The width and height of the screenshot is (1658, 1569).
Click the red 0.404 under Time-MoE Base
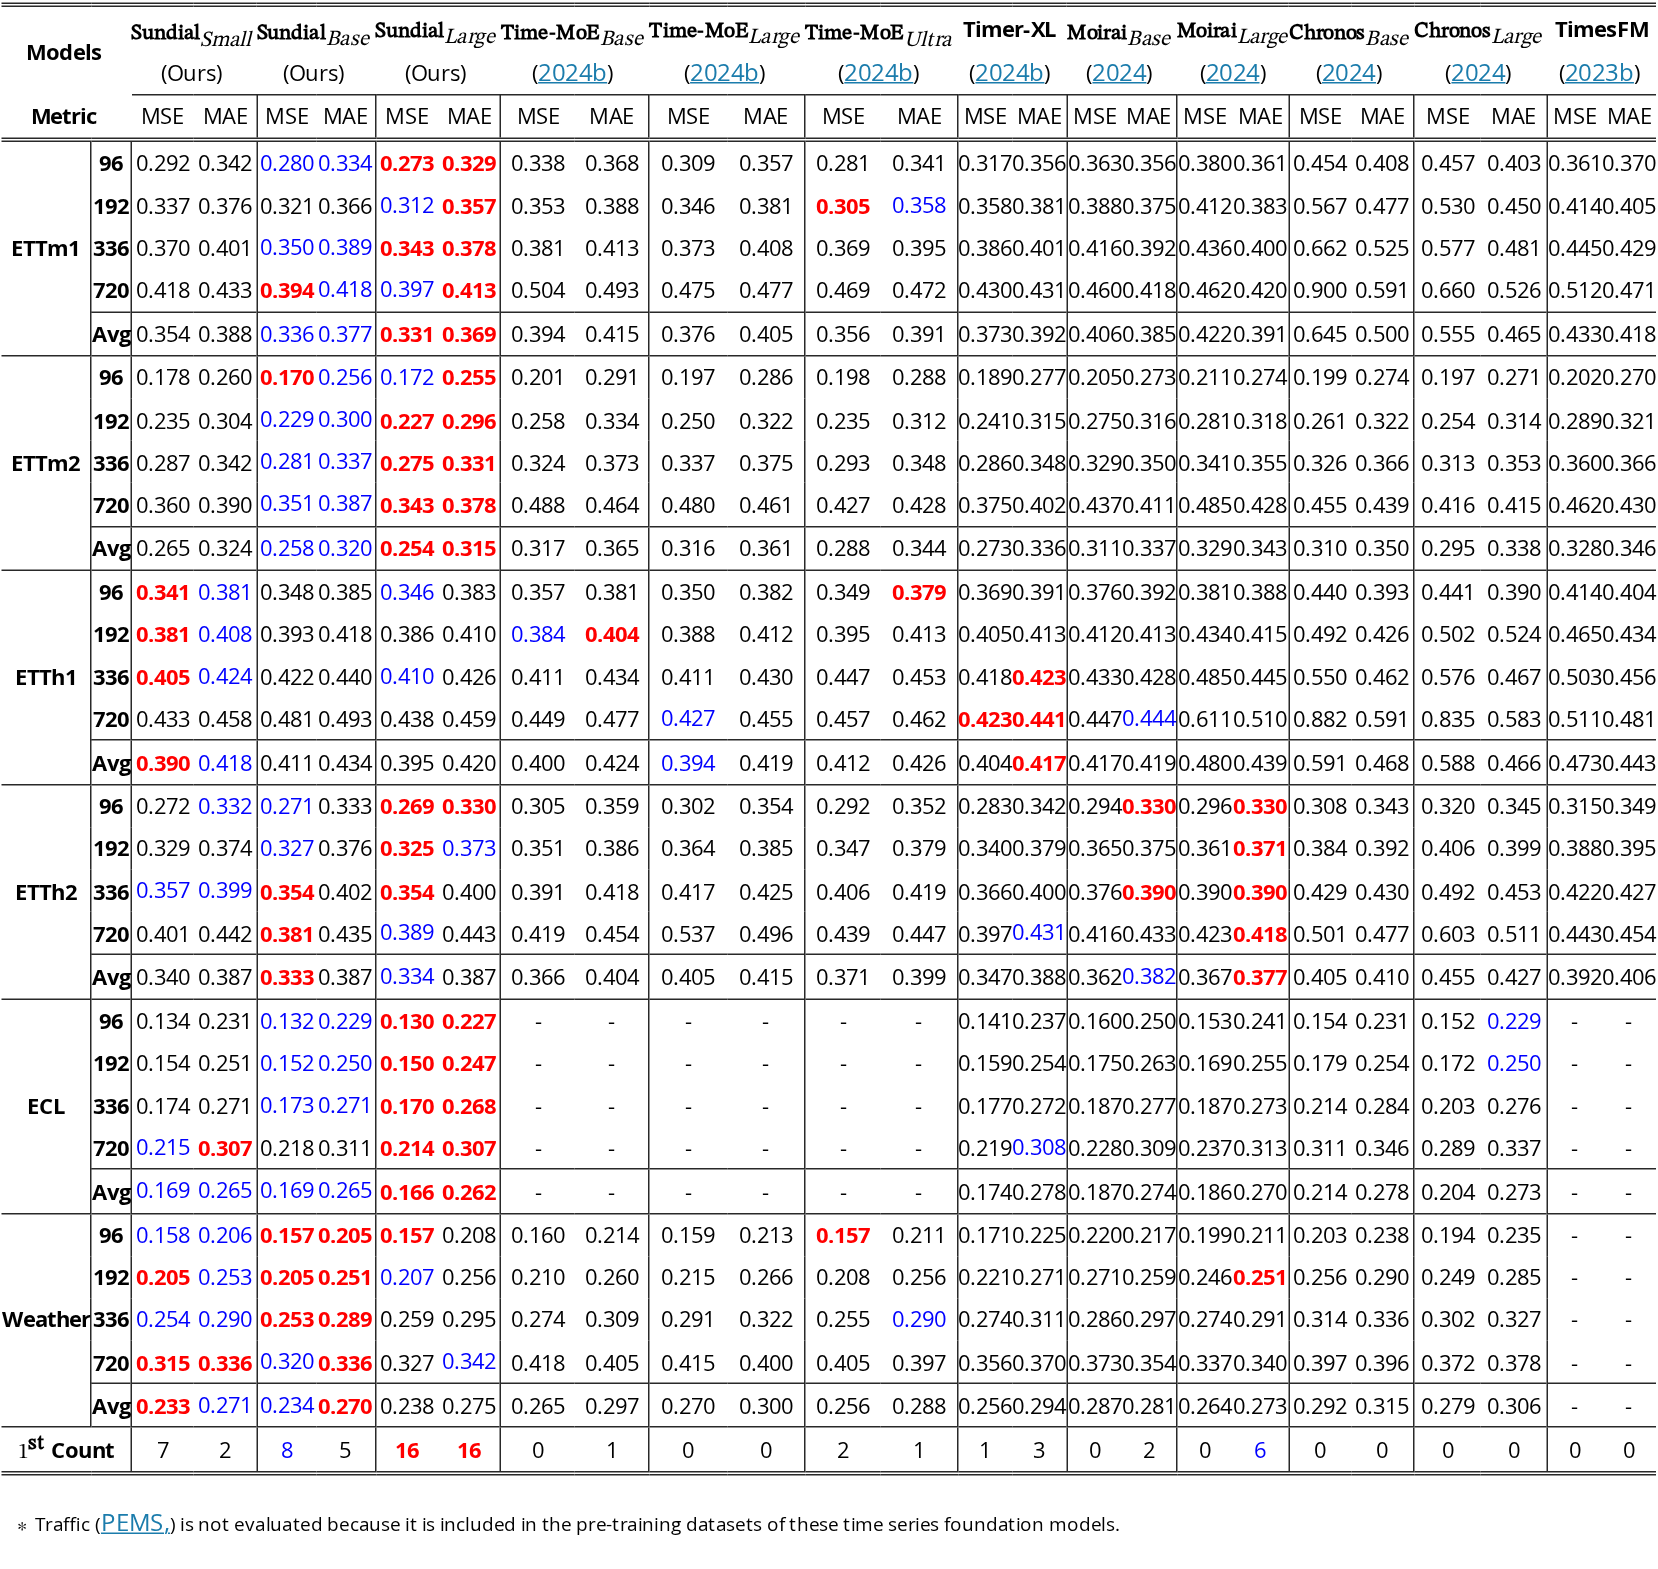pyautogui.click(x=612, y=635)
